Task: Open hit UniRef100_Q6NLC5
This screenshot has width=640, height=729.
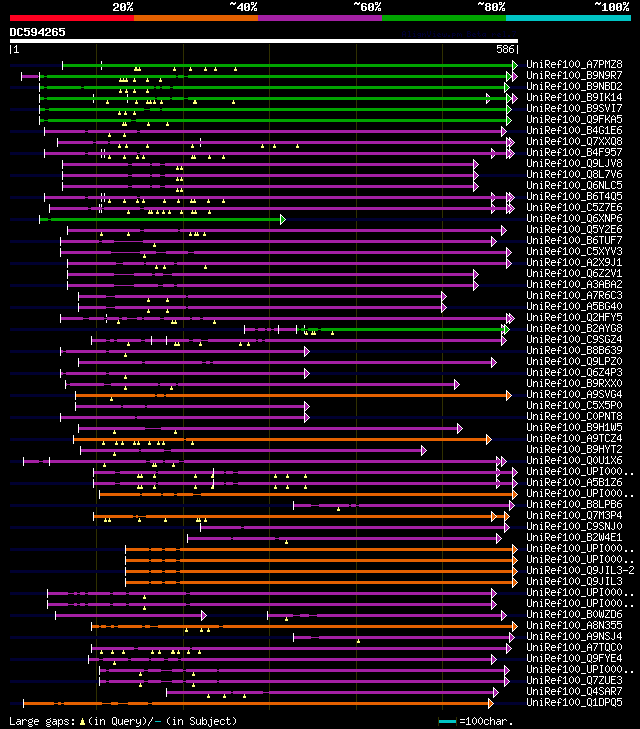Action: click(574, 186)
